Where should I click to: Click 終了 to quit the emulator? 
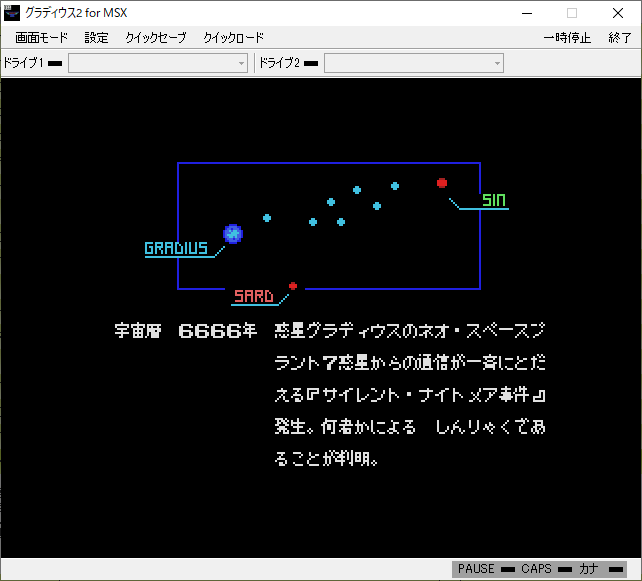point(620,38)
